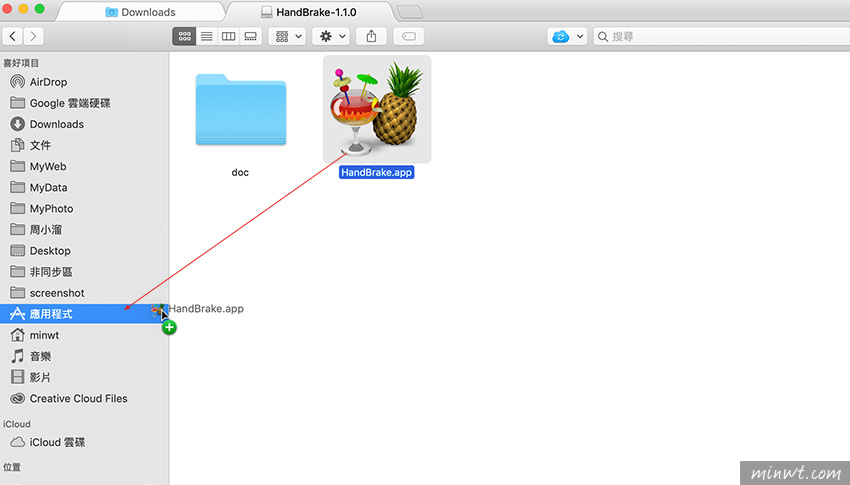This screenshot has width=850, height=485.
Task: Click the MyPhoto folder icon
Action: click(17, 209)
